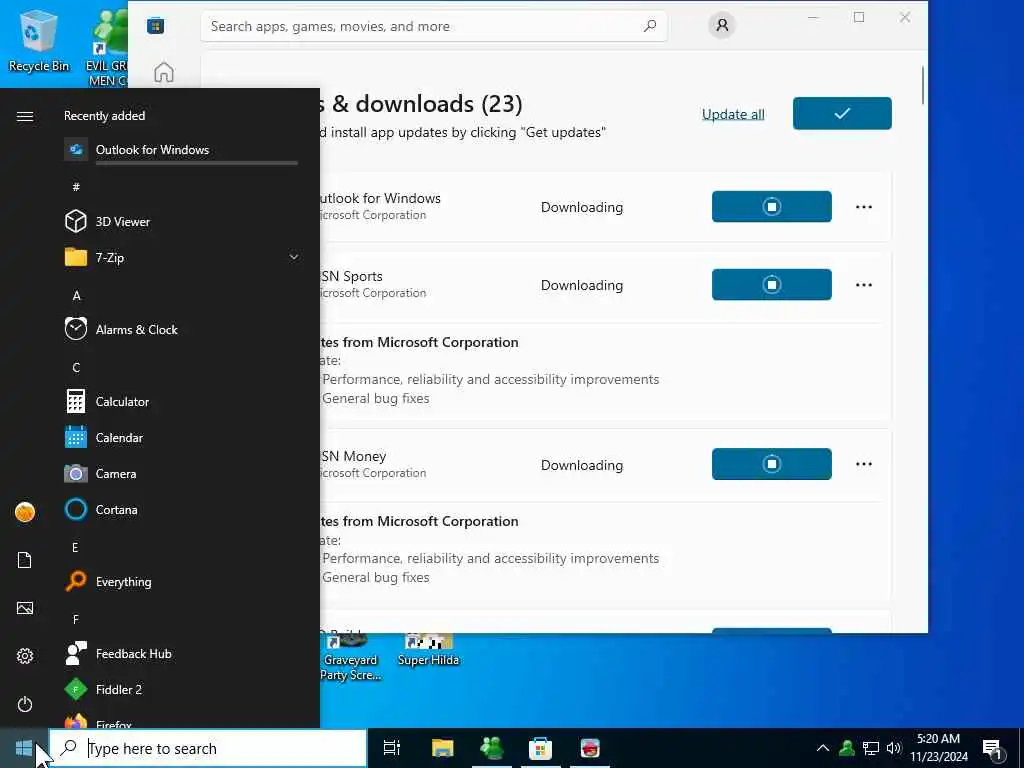Open Documents from Start sidebar
Screen dimensions: 1024x768
point(25,560)
